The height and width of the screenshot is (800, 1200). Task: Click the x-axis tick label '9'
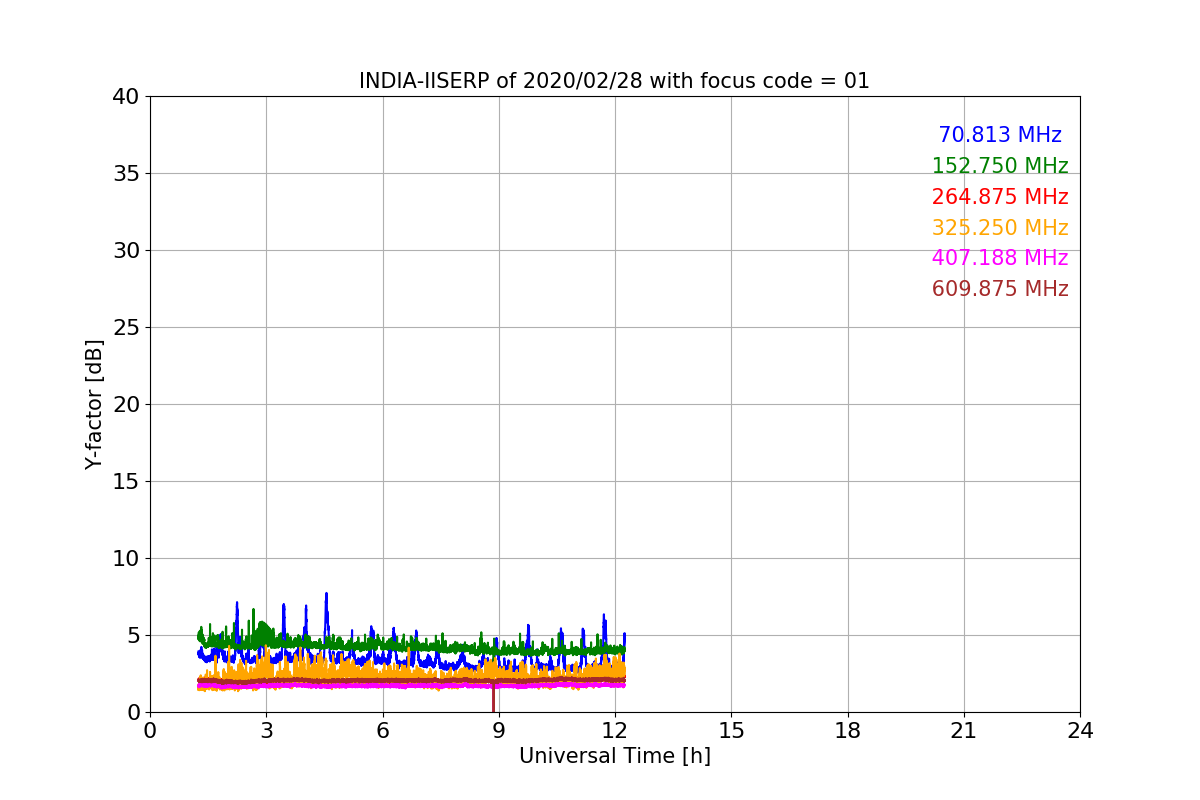(499, 731)
